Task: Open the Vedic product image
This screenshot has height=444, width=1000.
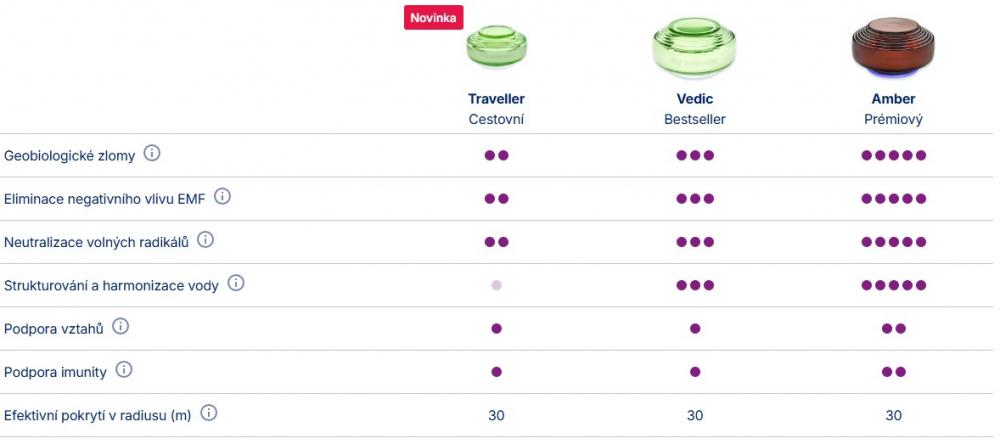Action: tap(695, 47)
